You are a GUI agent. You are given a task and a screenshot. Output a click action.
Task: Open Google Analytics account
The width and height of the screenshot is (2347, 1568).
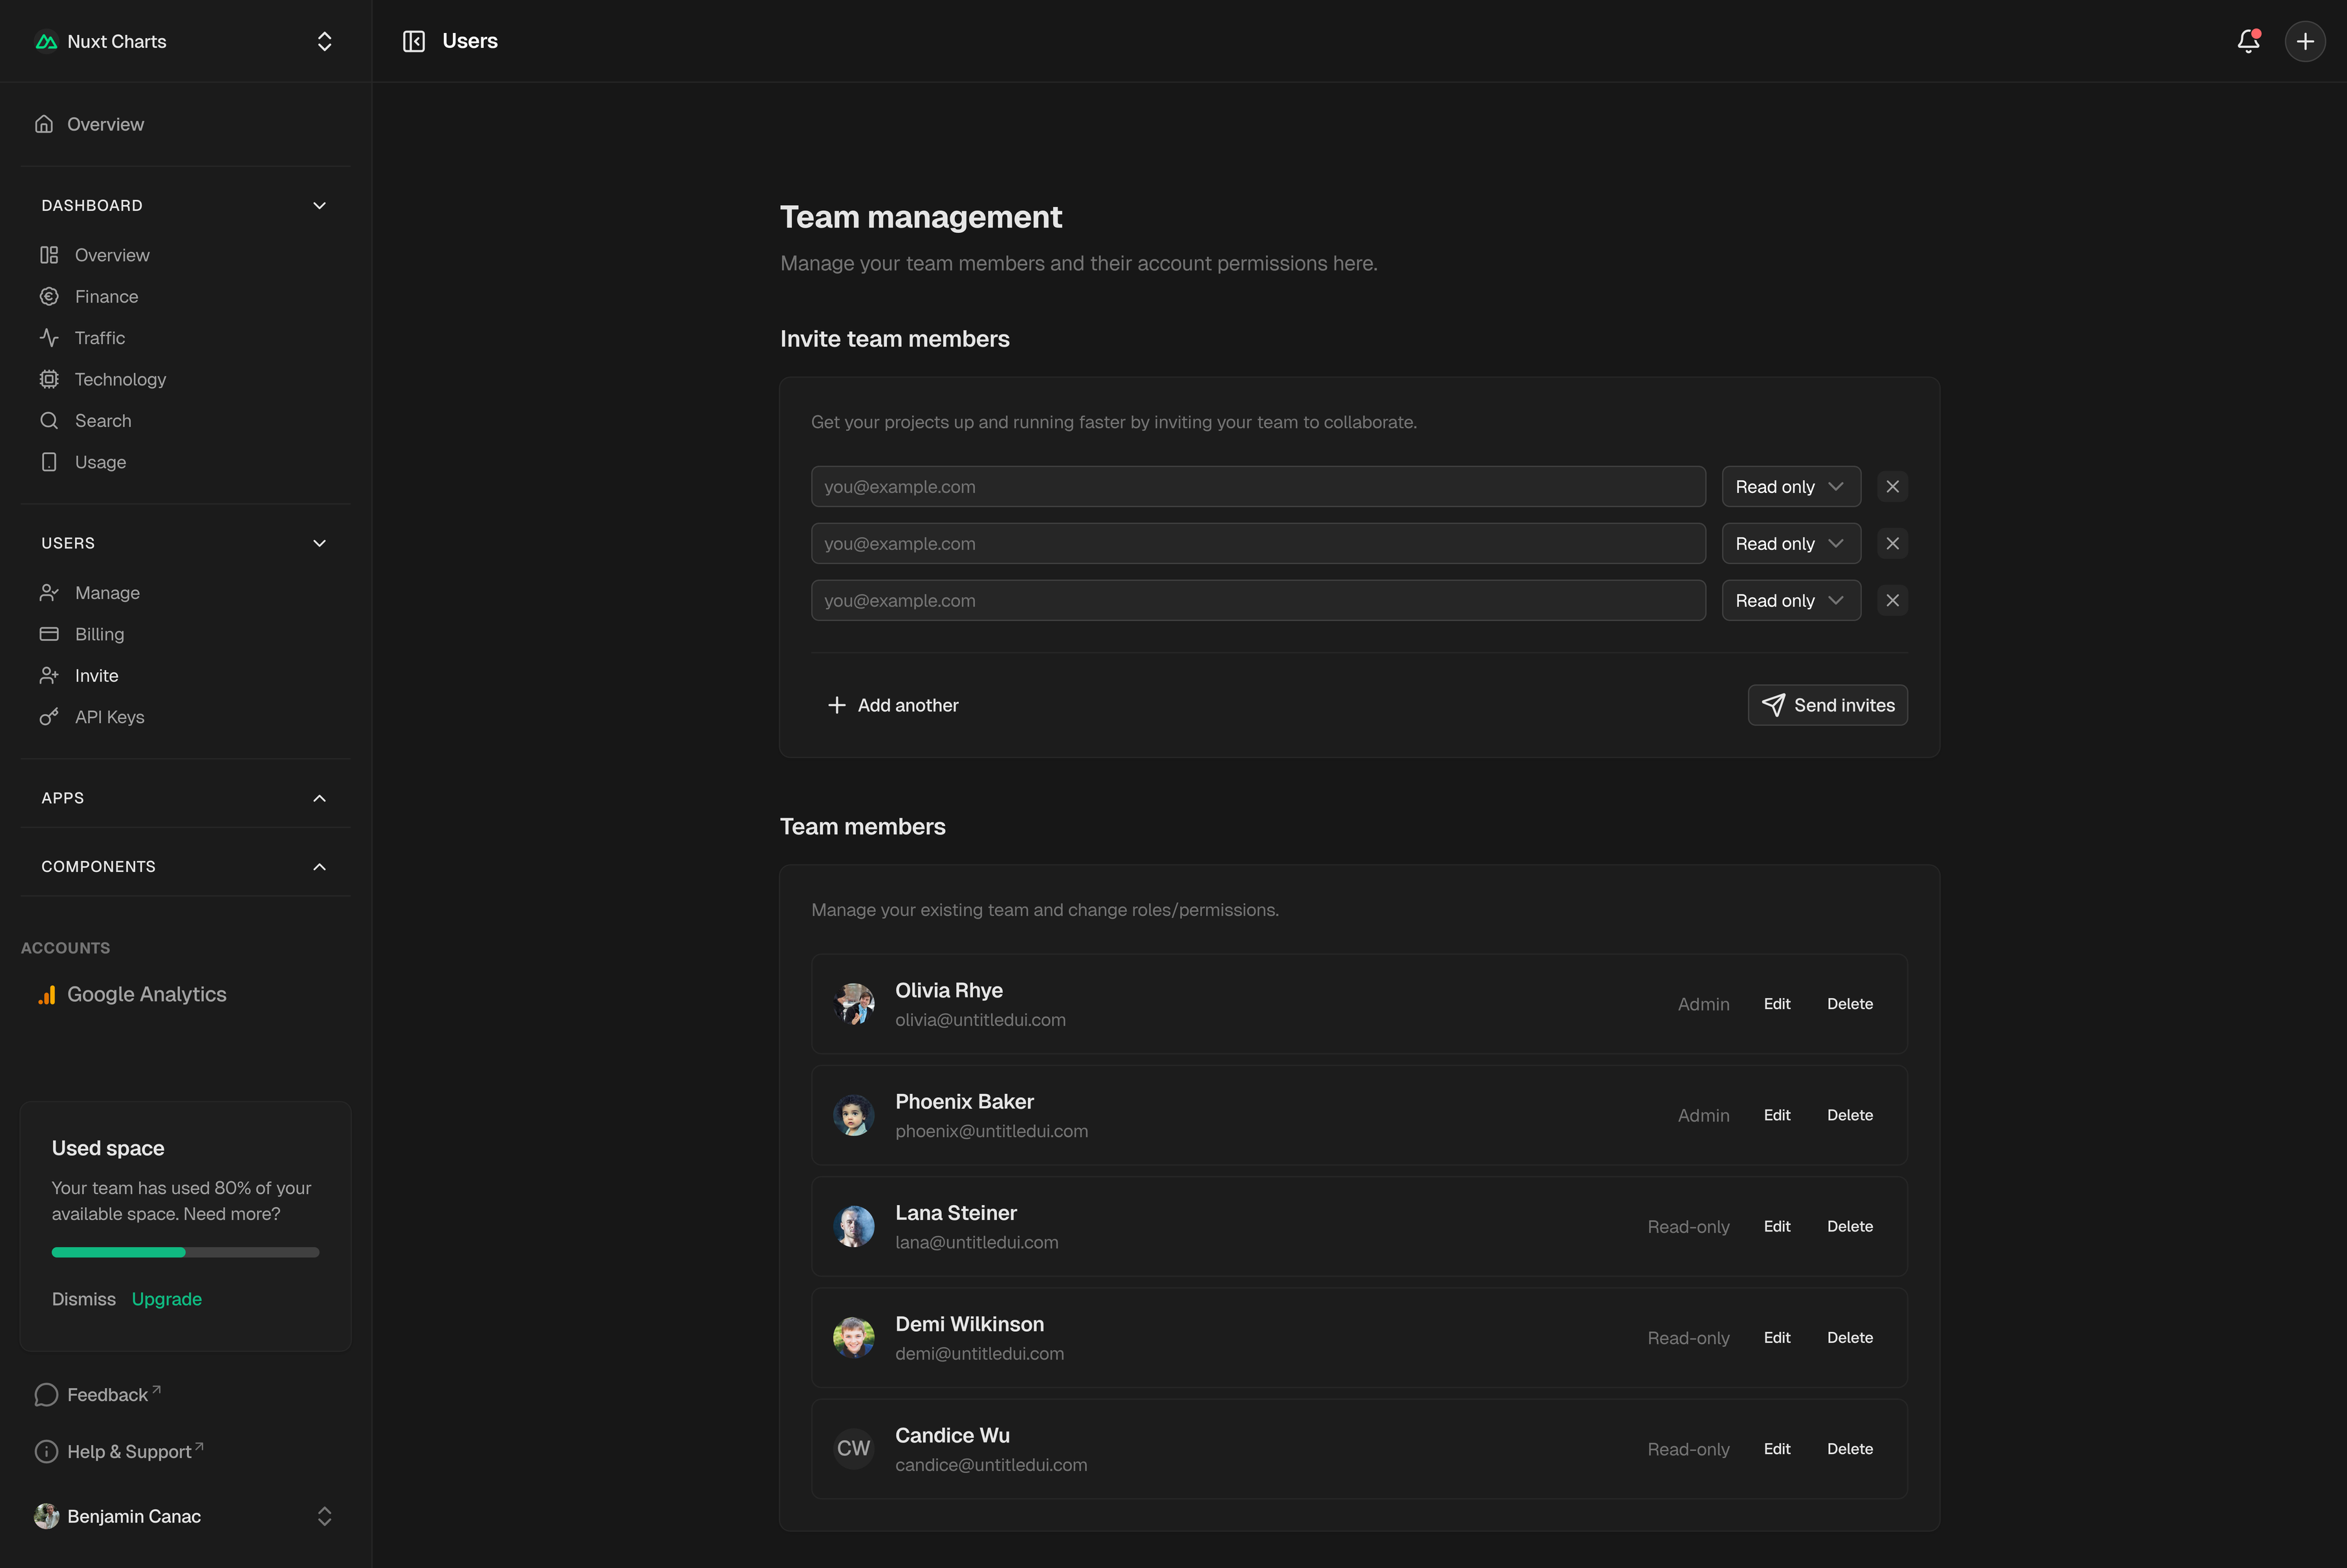[146, 994]
